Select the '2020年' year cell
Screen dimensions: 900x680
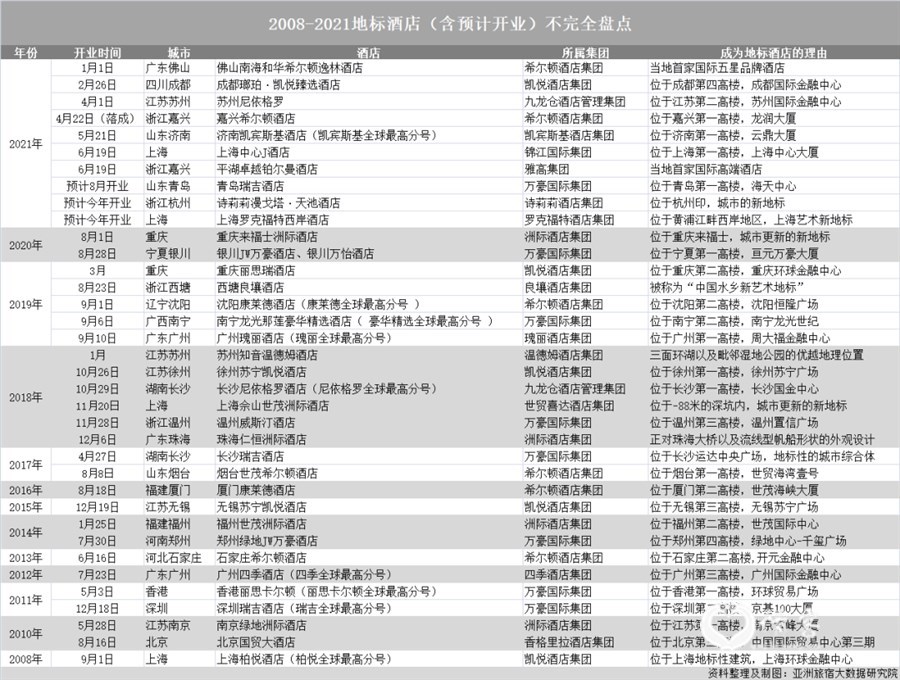(26, 245)
